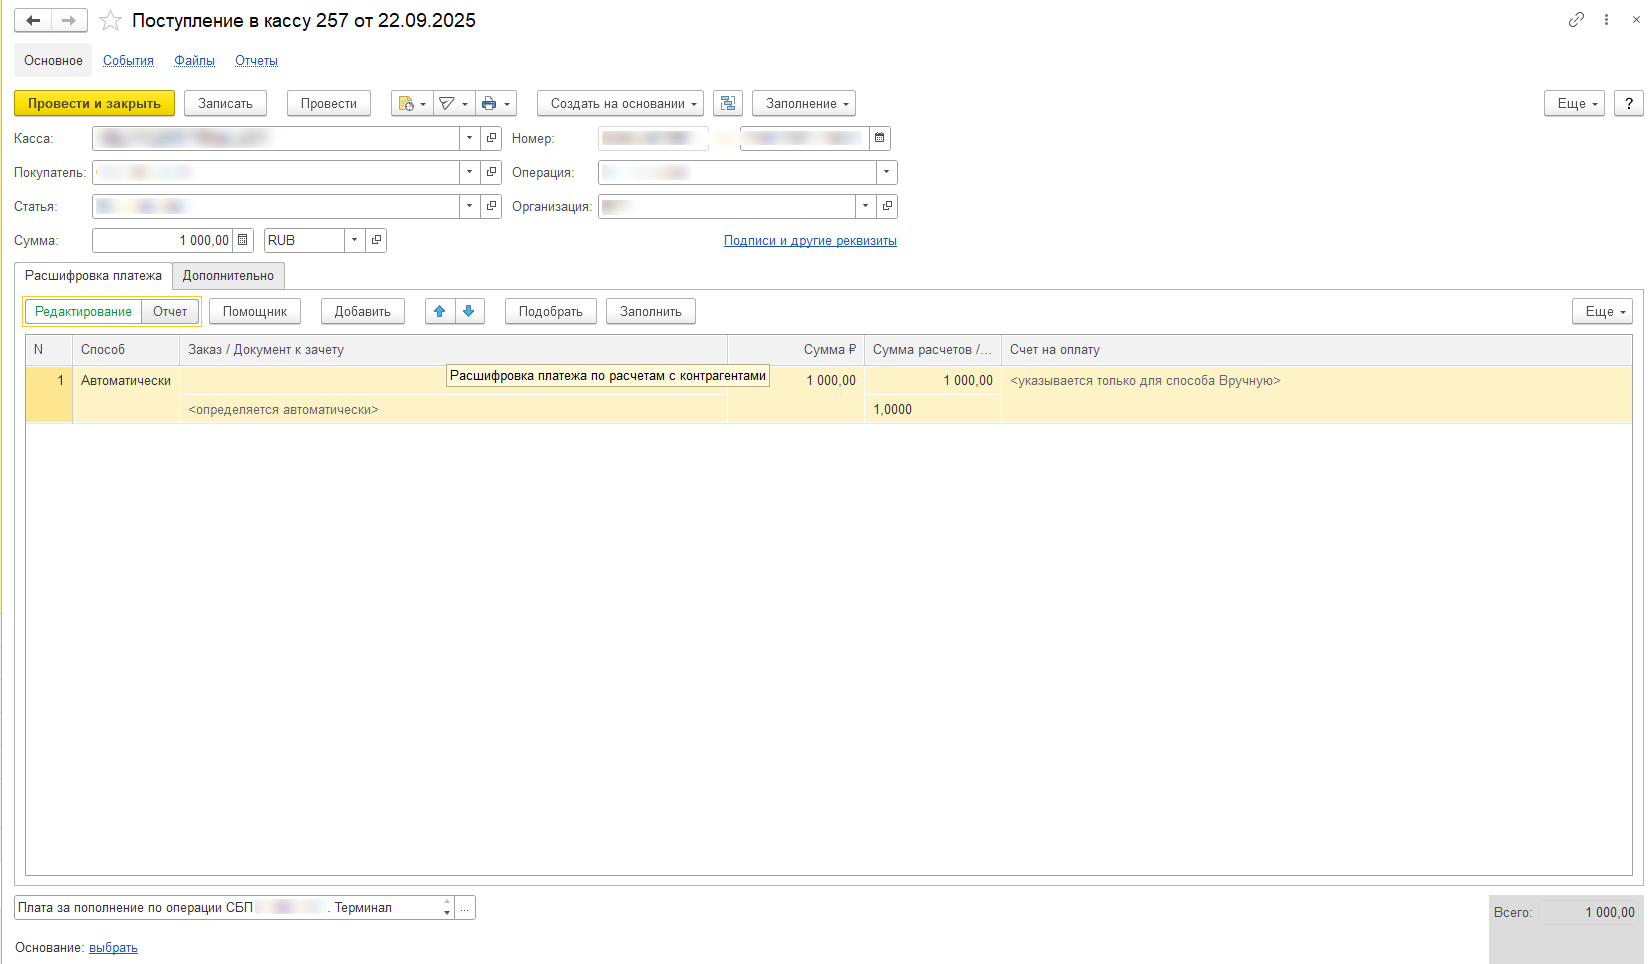
Task: Open the print icon menu
Action: tap(496, 104)
